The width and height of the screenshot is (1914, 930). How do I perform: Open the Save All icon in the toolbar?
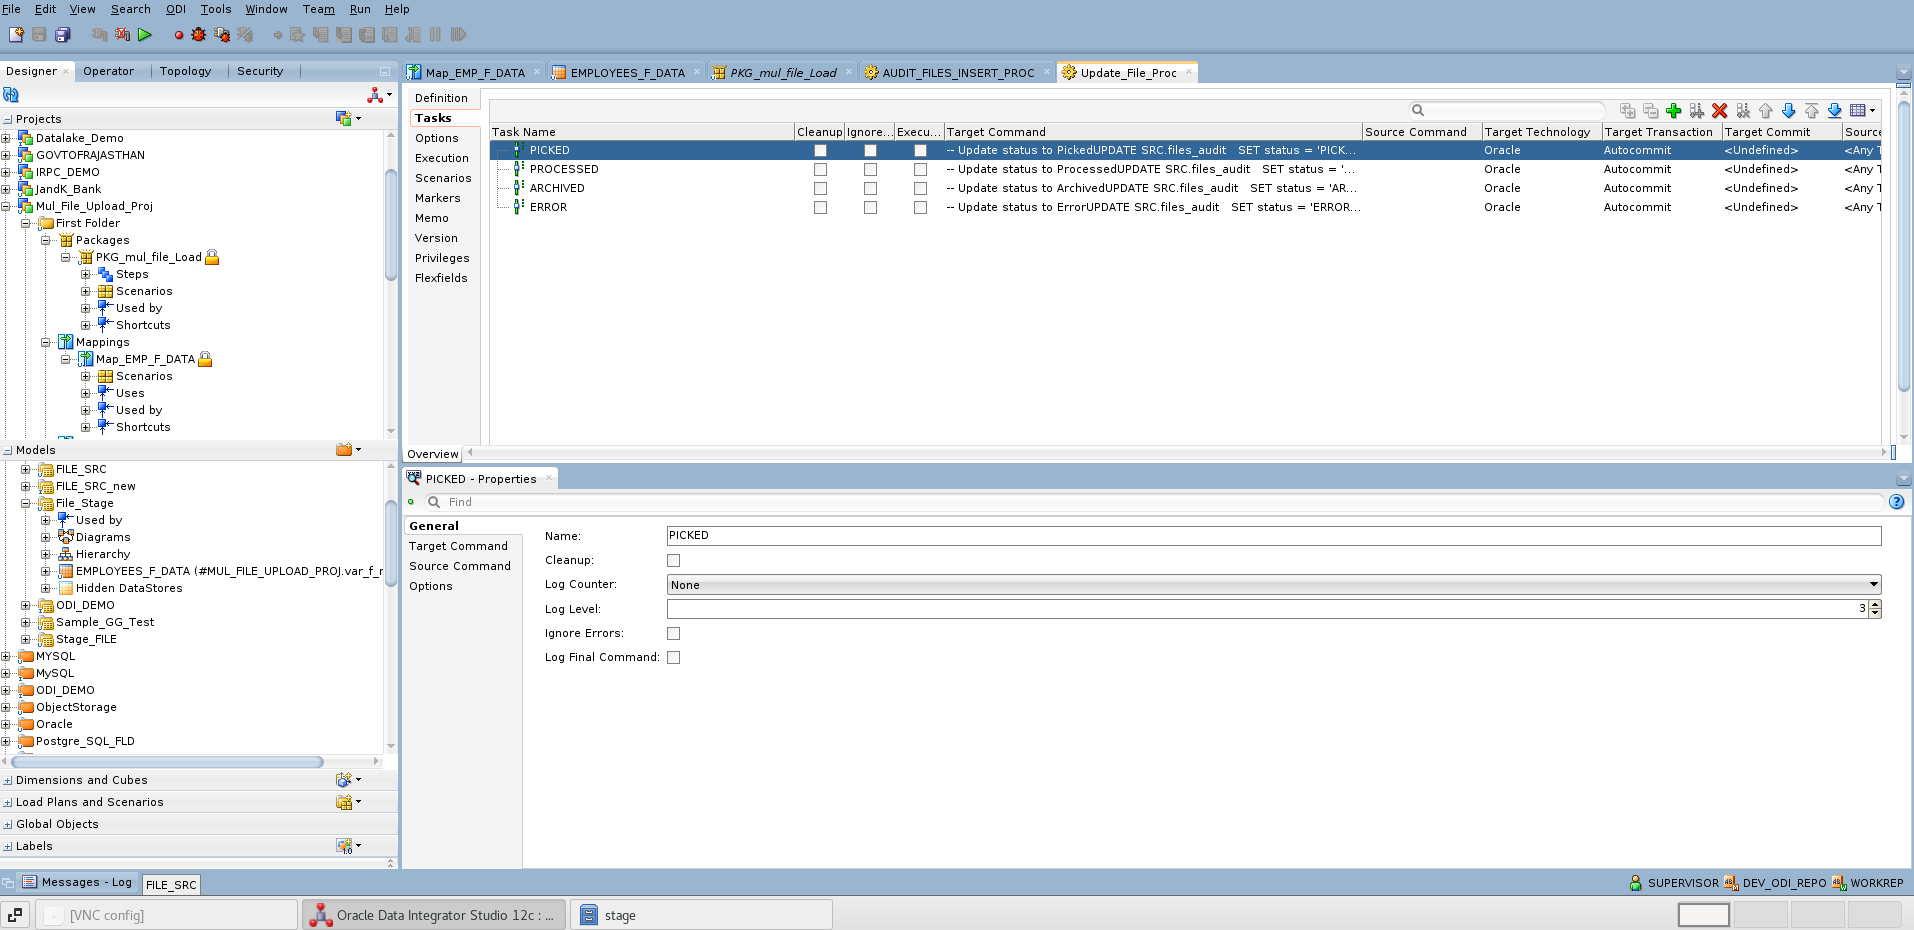pyautogui.click(x=63, y=34)
